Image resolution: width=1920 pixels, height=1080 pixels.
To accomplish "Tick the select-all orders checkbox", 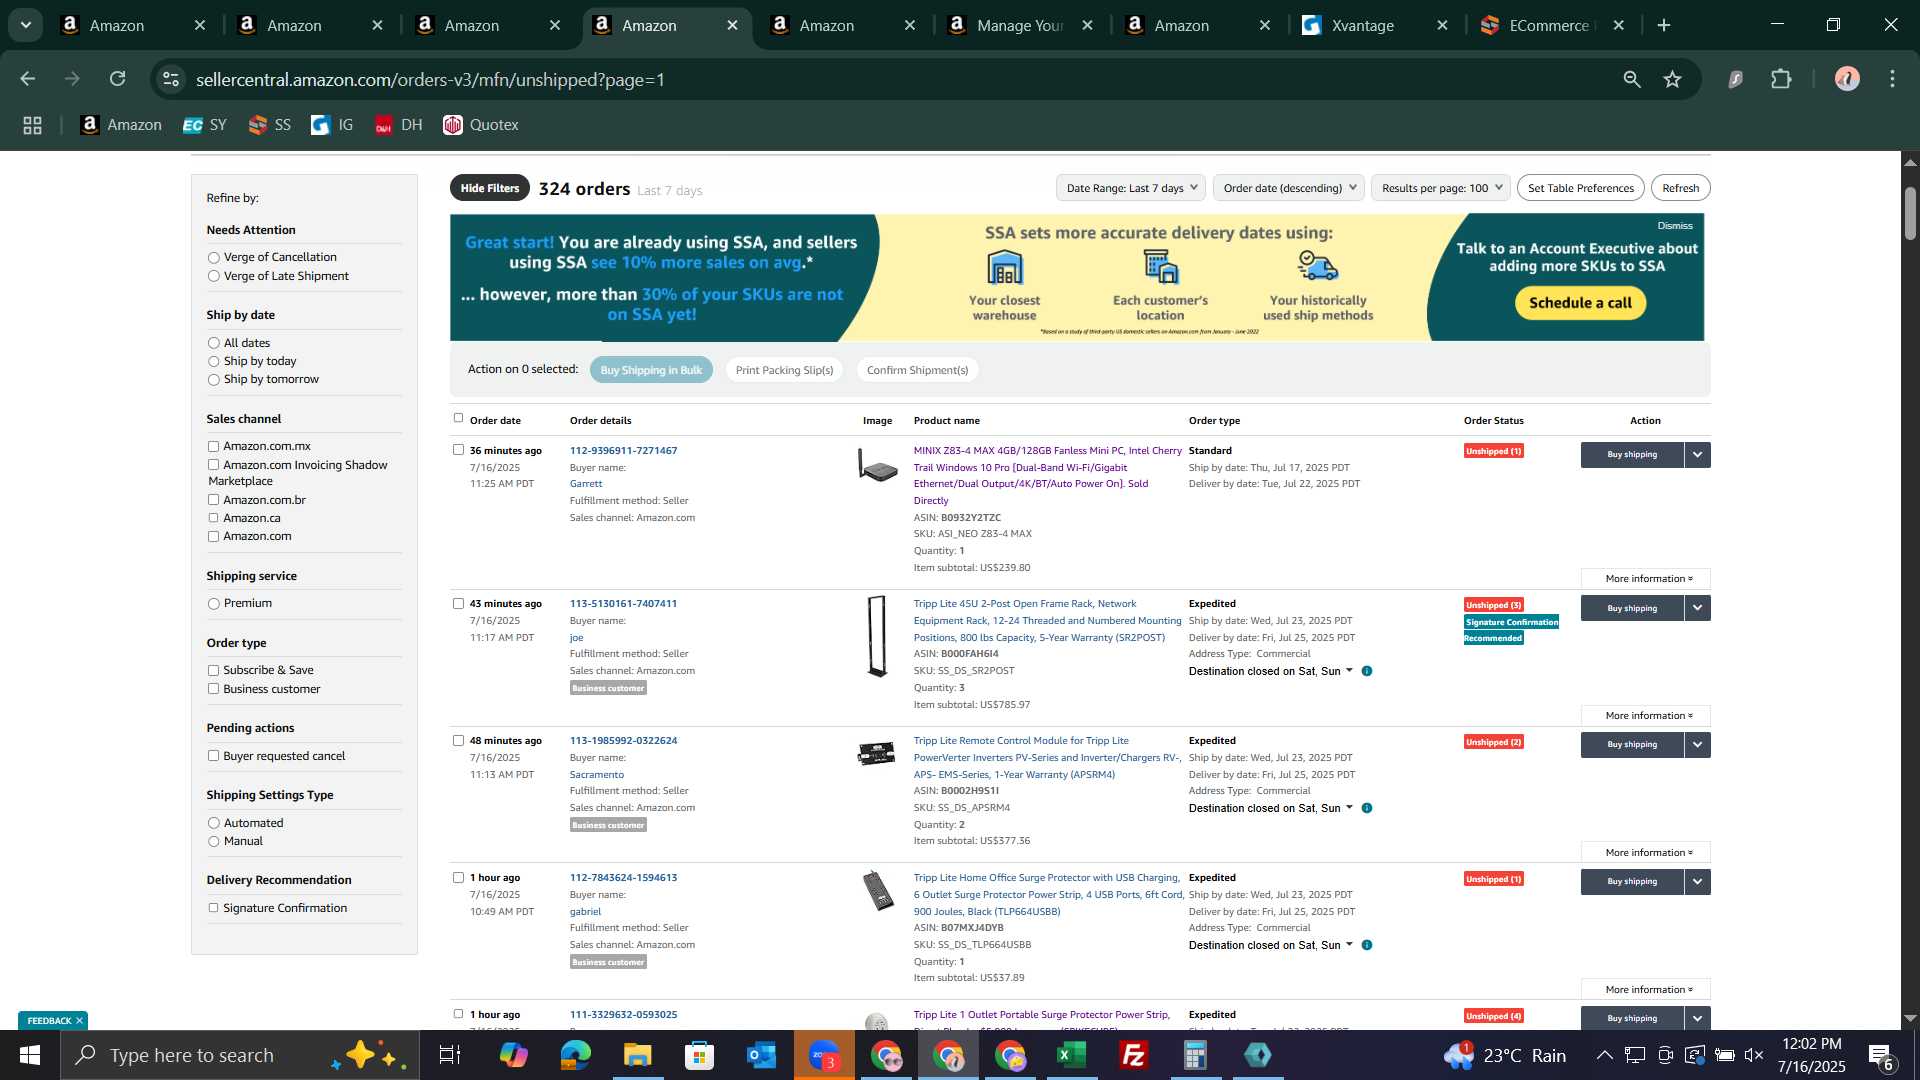I will pyautogui.click(x=458, y=418).
